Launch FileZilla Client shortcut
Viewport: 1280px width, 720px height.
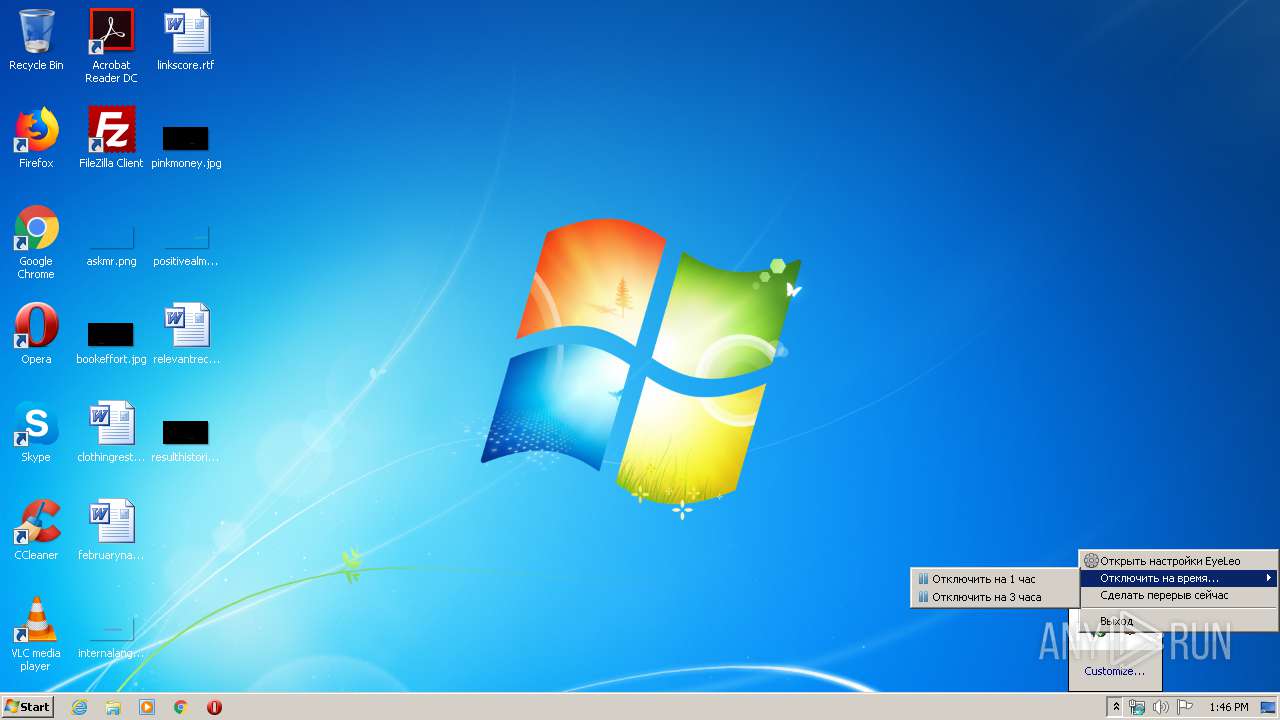point(111,139)
